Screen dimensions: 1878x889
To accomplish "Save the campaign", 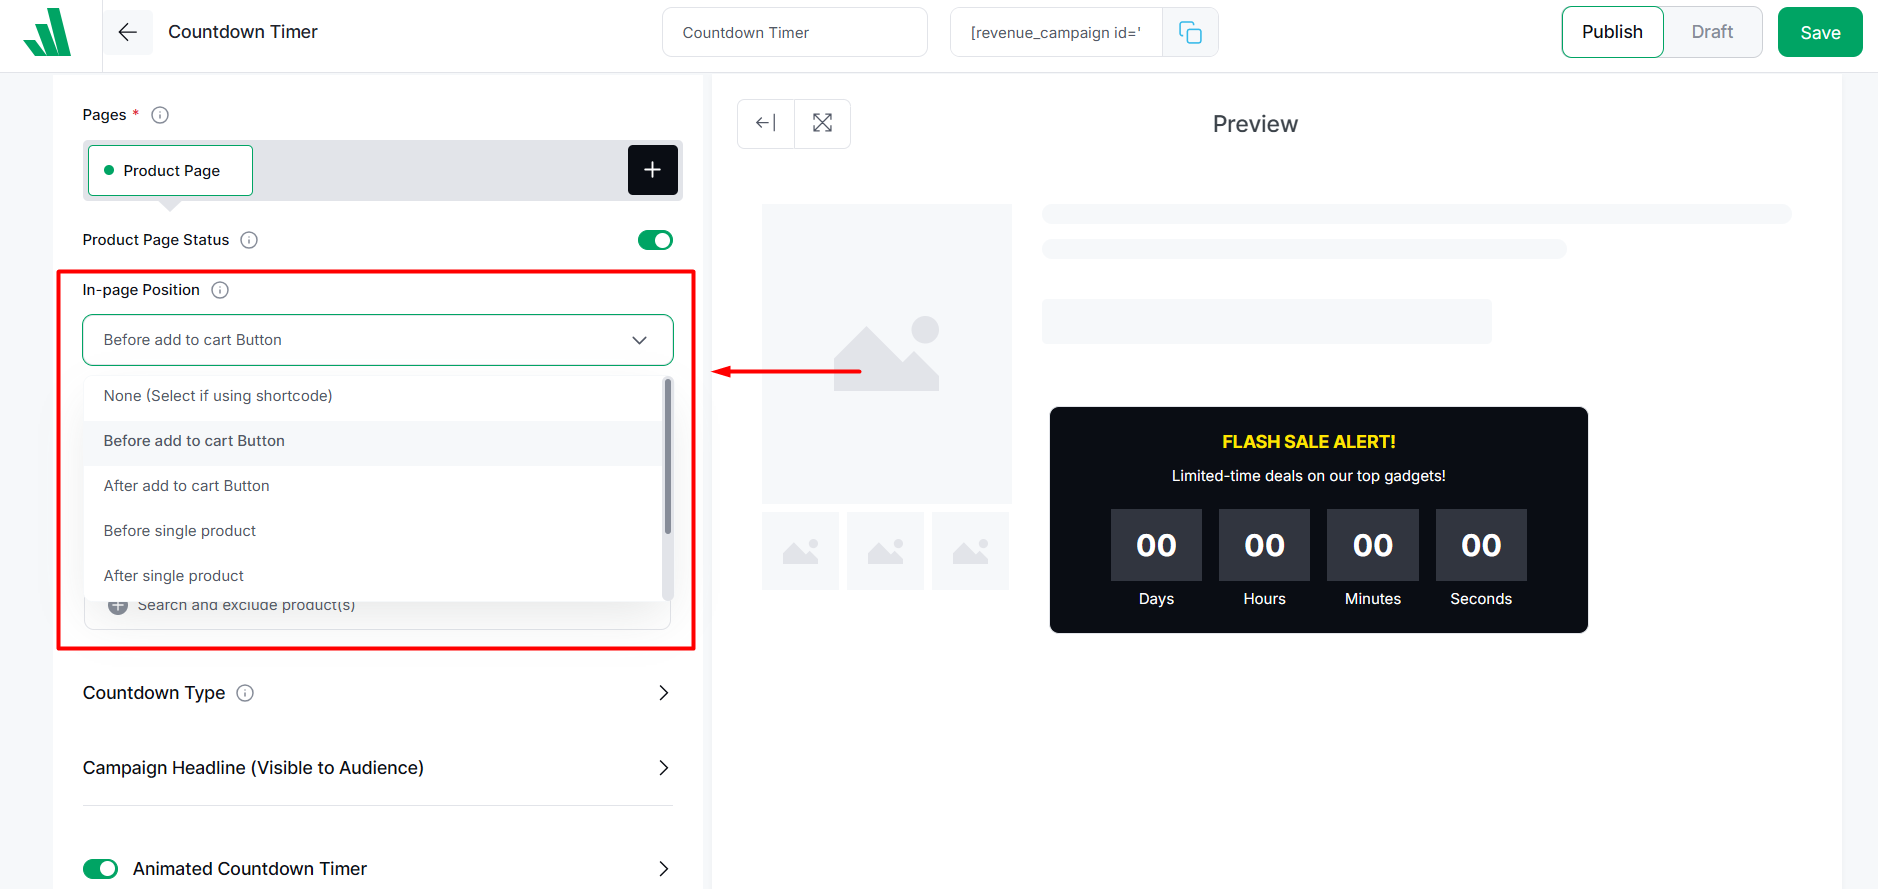I will point(1820,32).
